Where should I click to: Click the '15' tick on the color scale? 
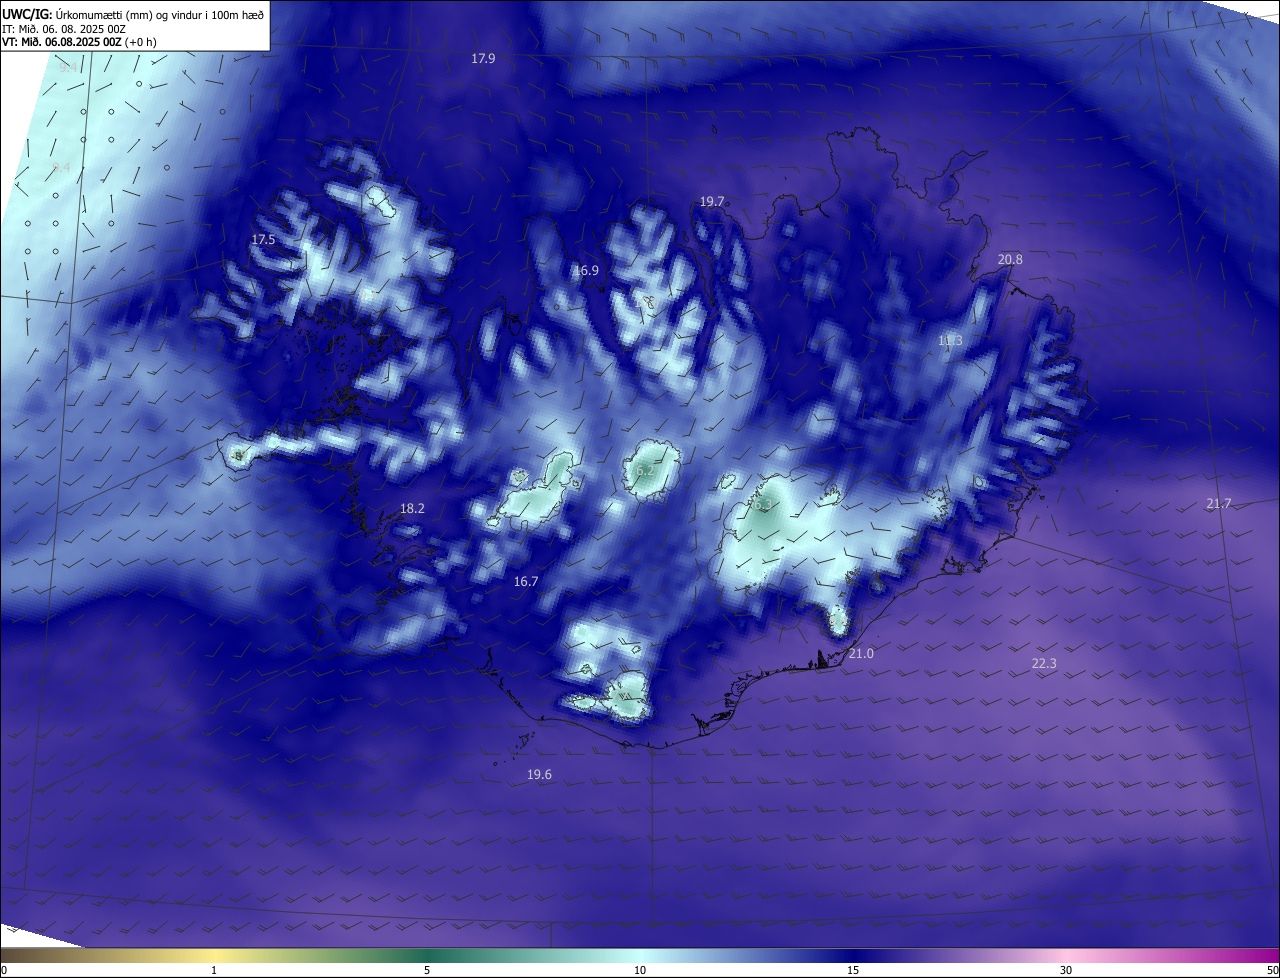[853, 971]
